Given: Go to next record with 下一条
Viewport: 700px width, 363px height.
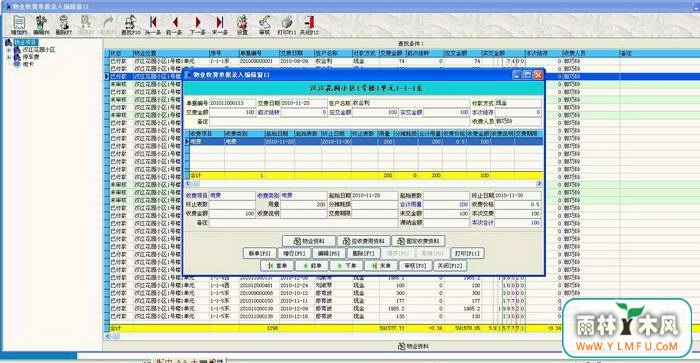Looking at the screenshot, I should point(197,25).
